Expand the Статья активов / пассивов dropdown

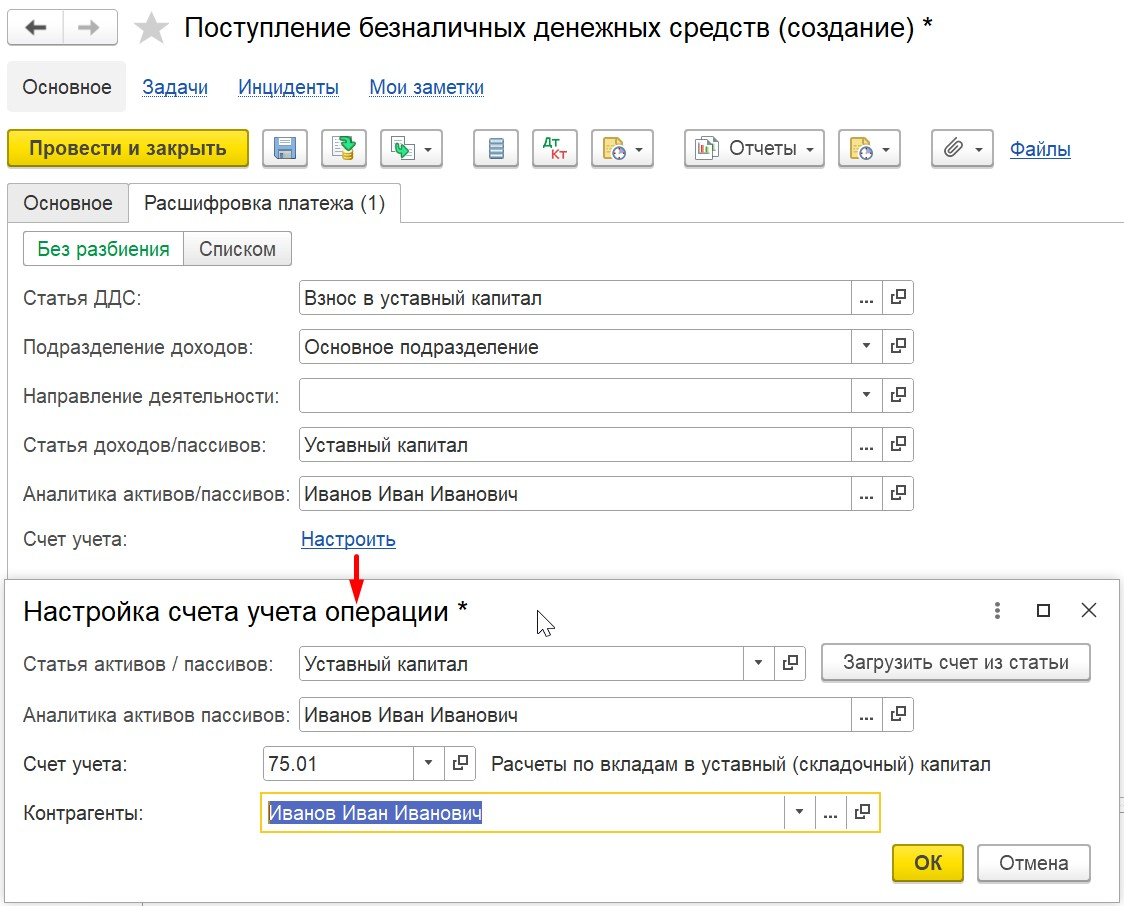[758, 663]
